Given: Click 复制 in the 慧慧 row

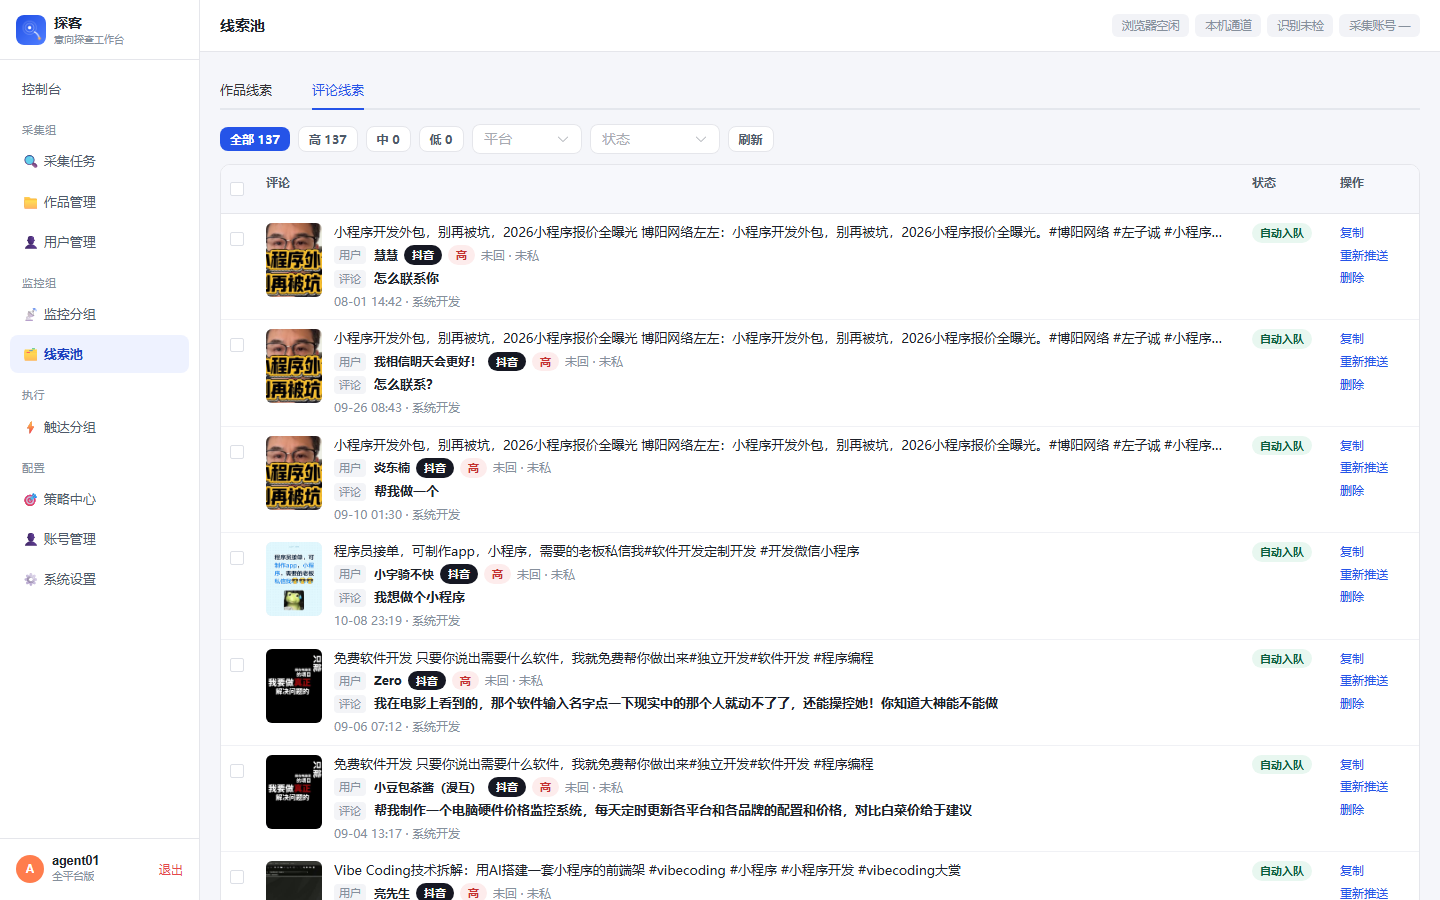Looking at the screenshot, I should point(1352,233).
